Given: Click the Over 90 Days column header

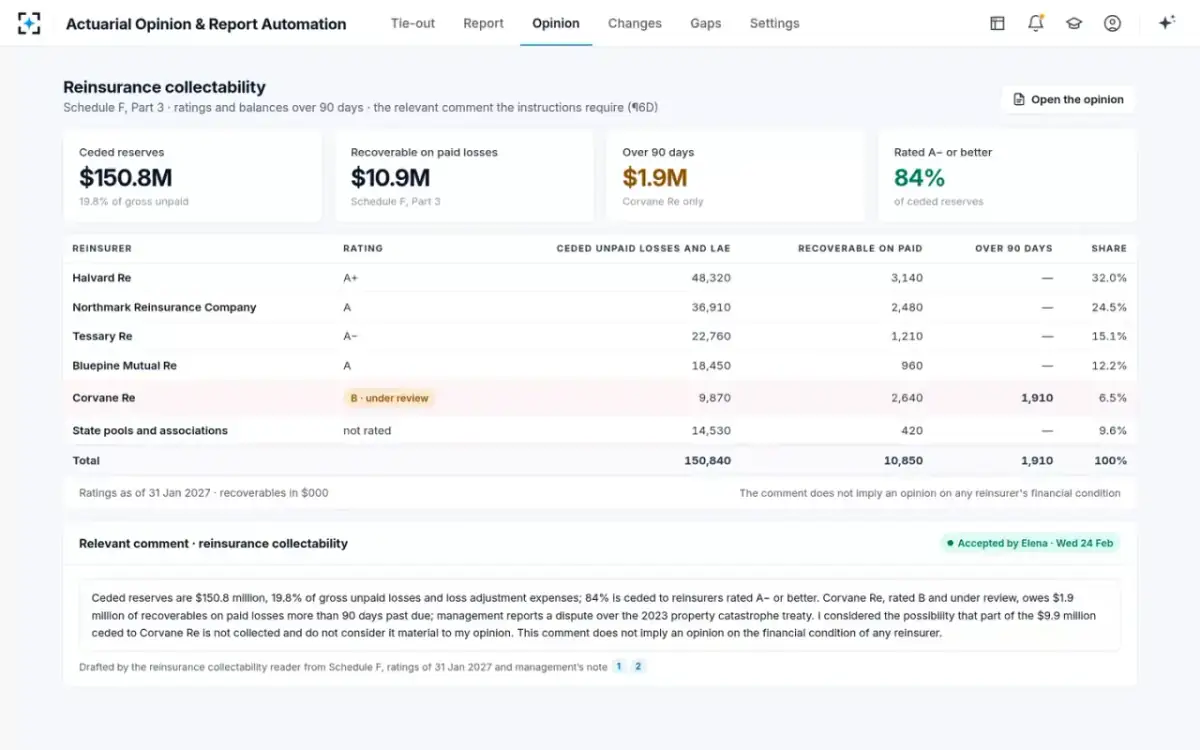Looking at the screenshot, I should (1014, 248).
